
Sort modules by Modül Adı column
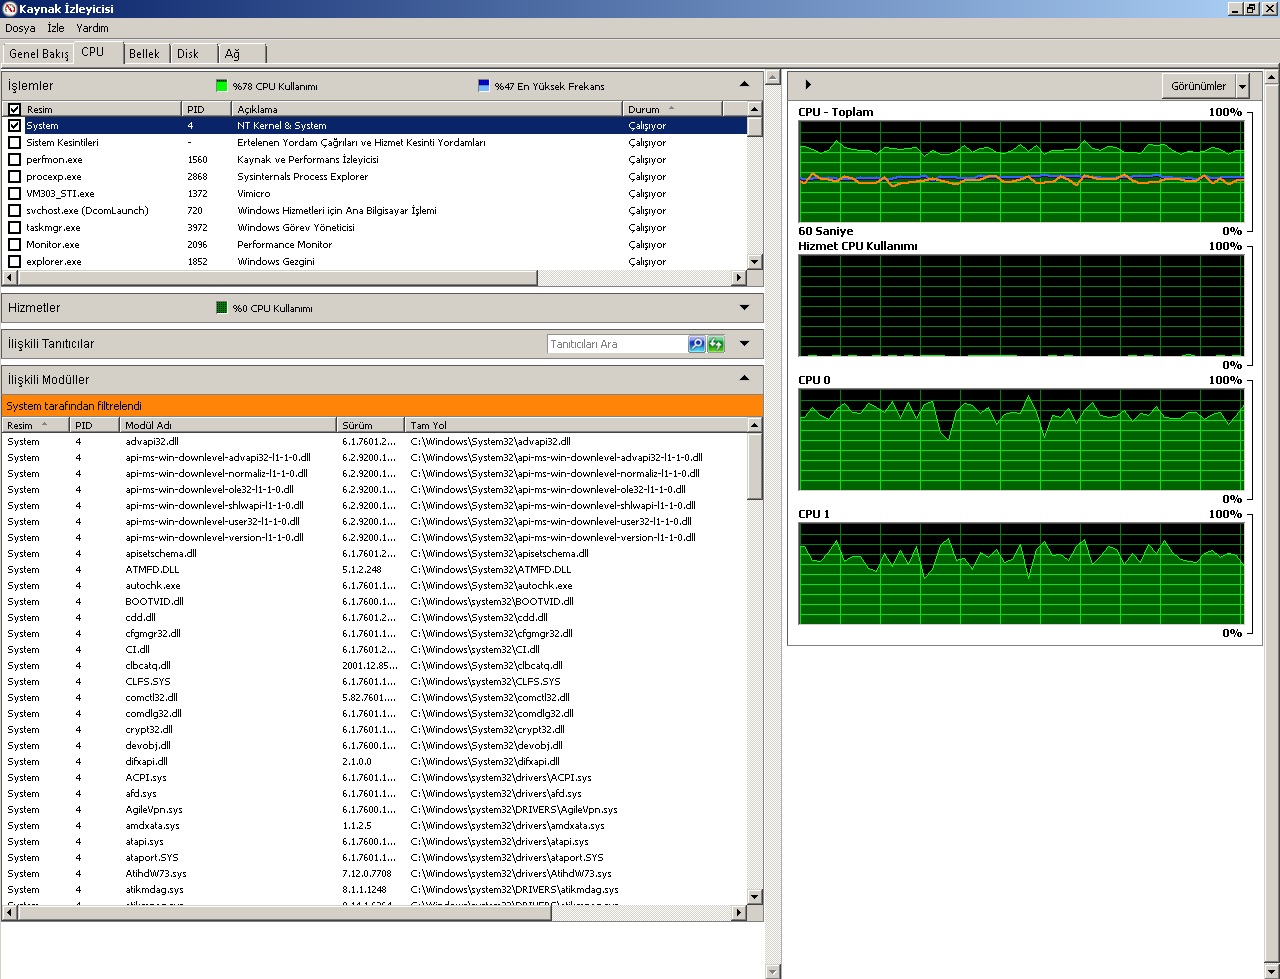(x=227, y=425)
